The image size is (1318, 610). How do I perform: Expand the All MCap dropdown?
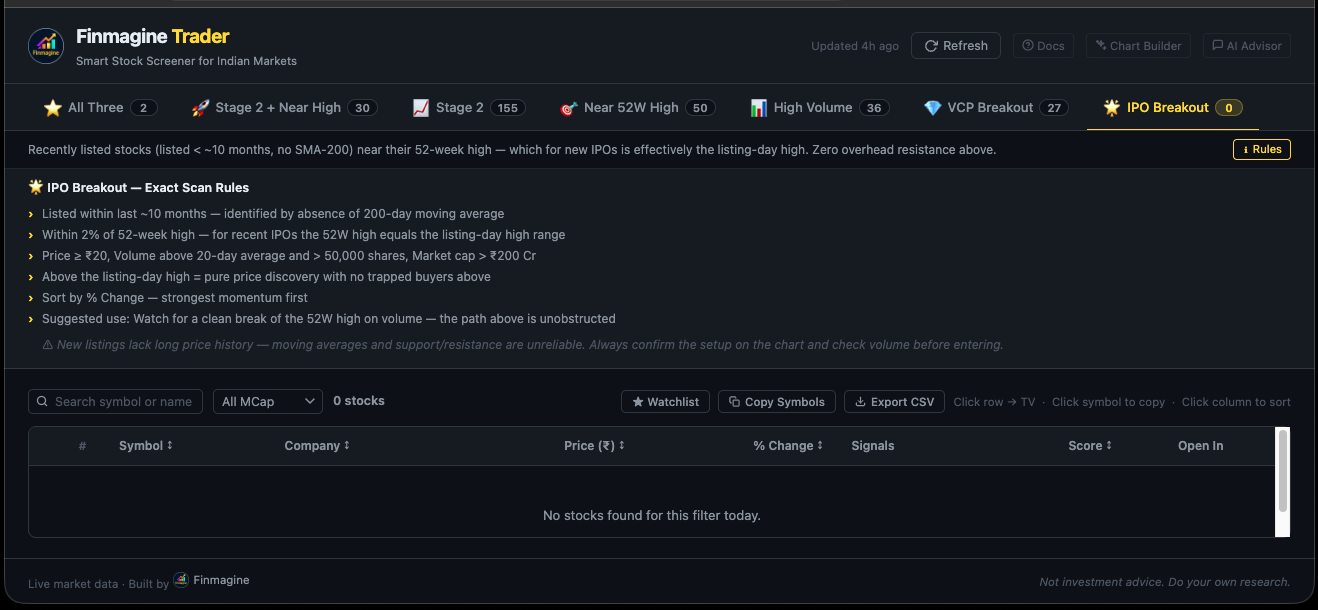[267, 401]
